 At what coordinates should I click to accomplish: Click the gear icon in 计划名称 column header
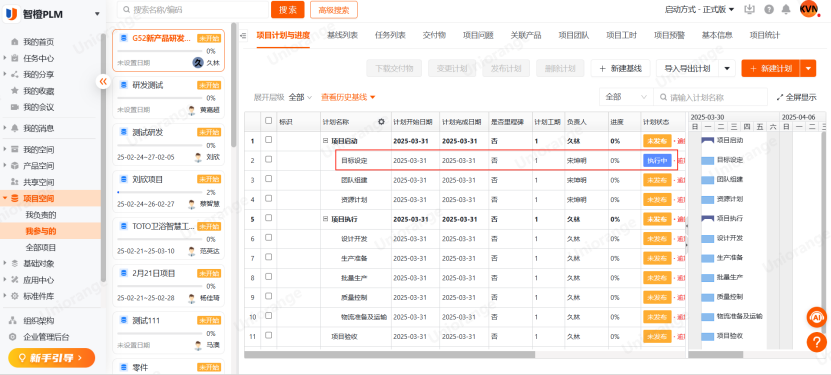point(381,122)
